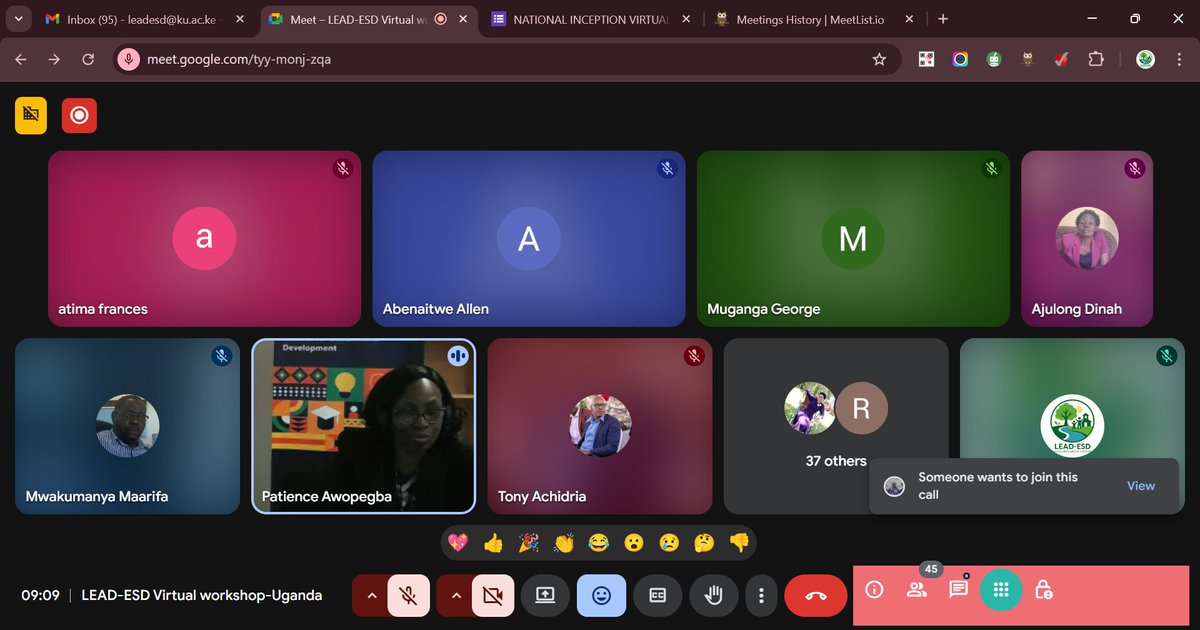Send the crying face reaction

click(x=669, y=543)
